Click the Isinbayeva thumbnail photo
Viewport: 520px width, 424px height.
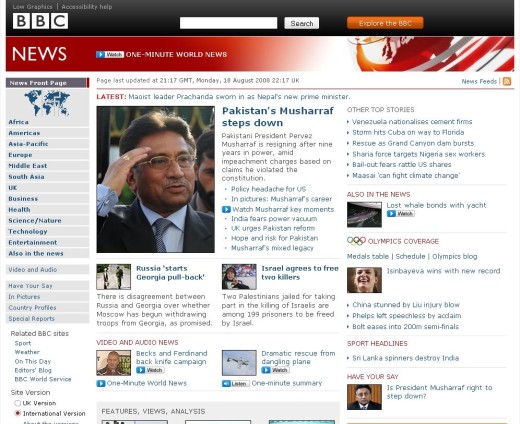point(364,280)
